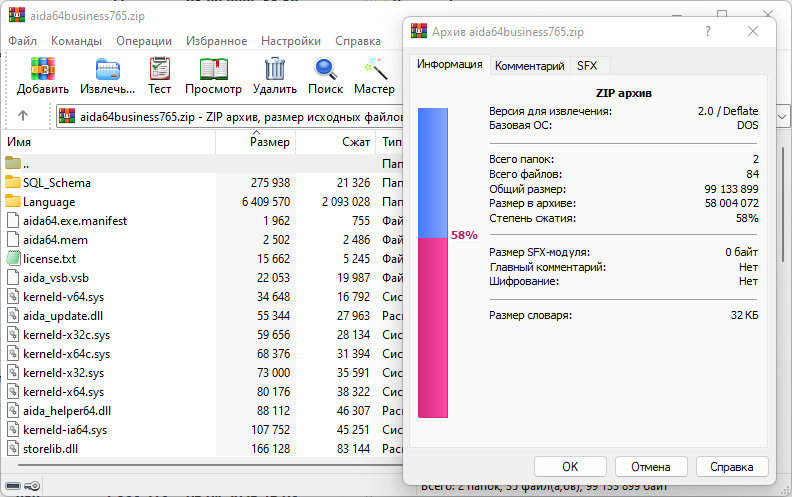The image size is (792, 497).
Task: Open the Операции menu
Action: pos(144,41)
